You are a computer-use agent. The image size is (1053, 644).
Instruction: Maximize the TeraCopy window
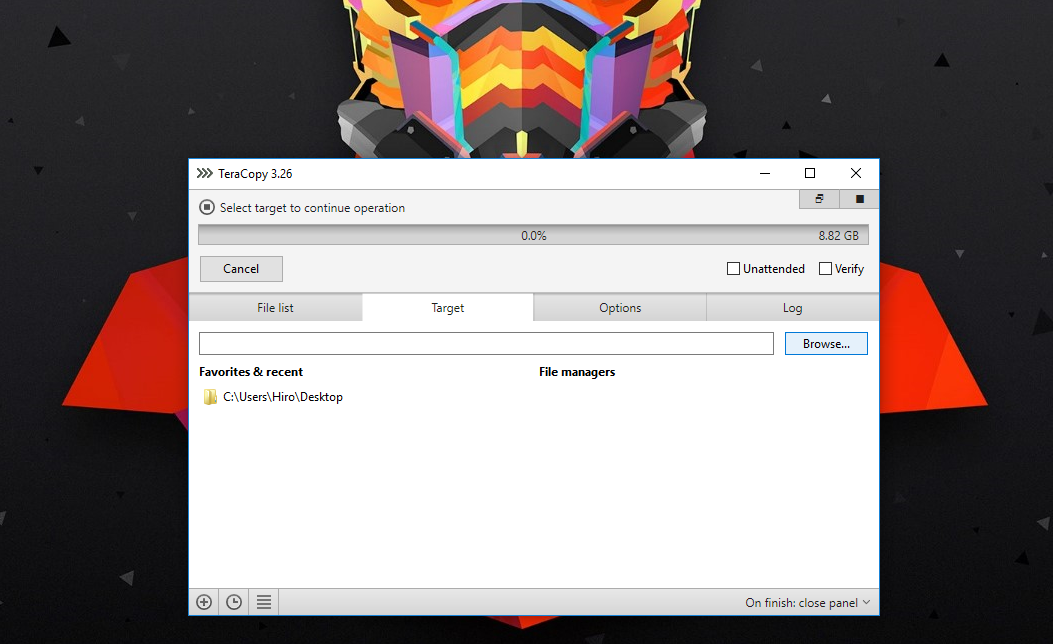coord(810,173)
